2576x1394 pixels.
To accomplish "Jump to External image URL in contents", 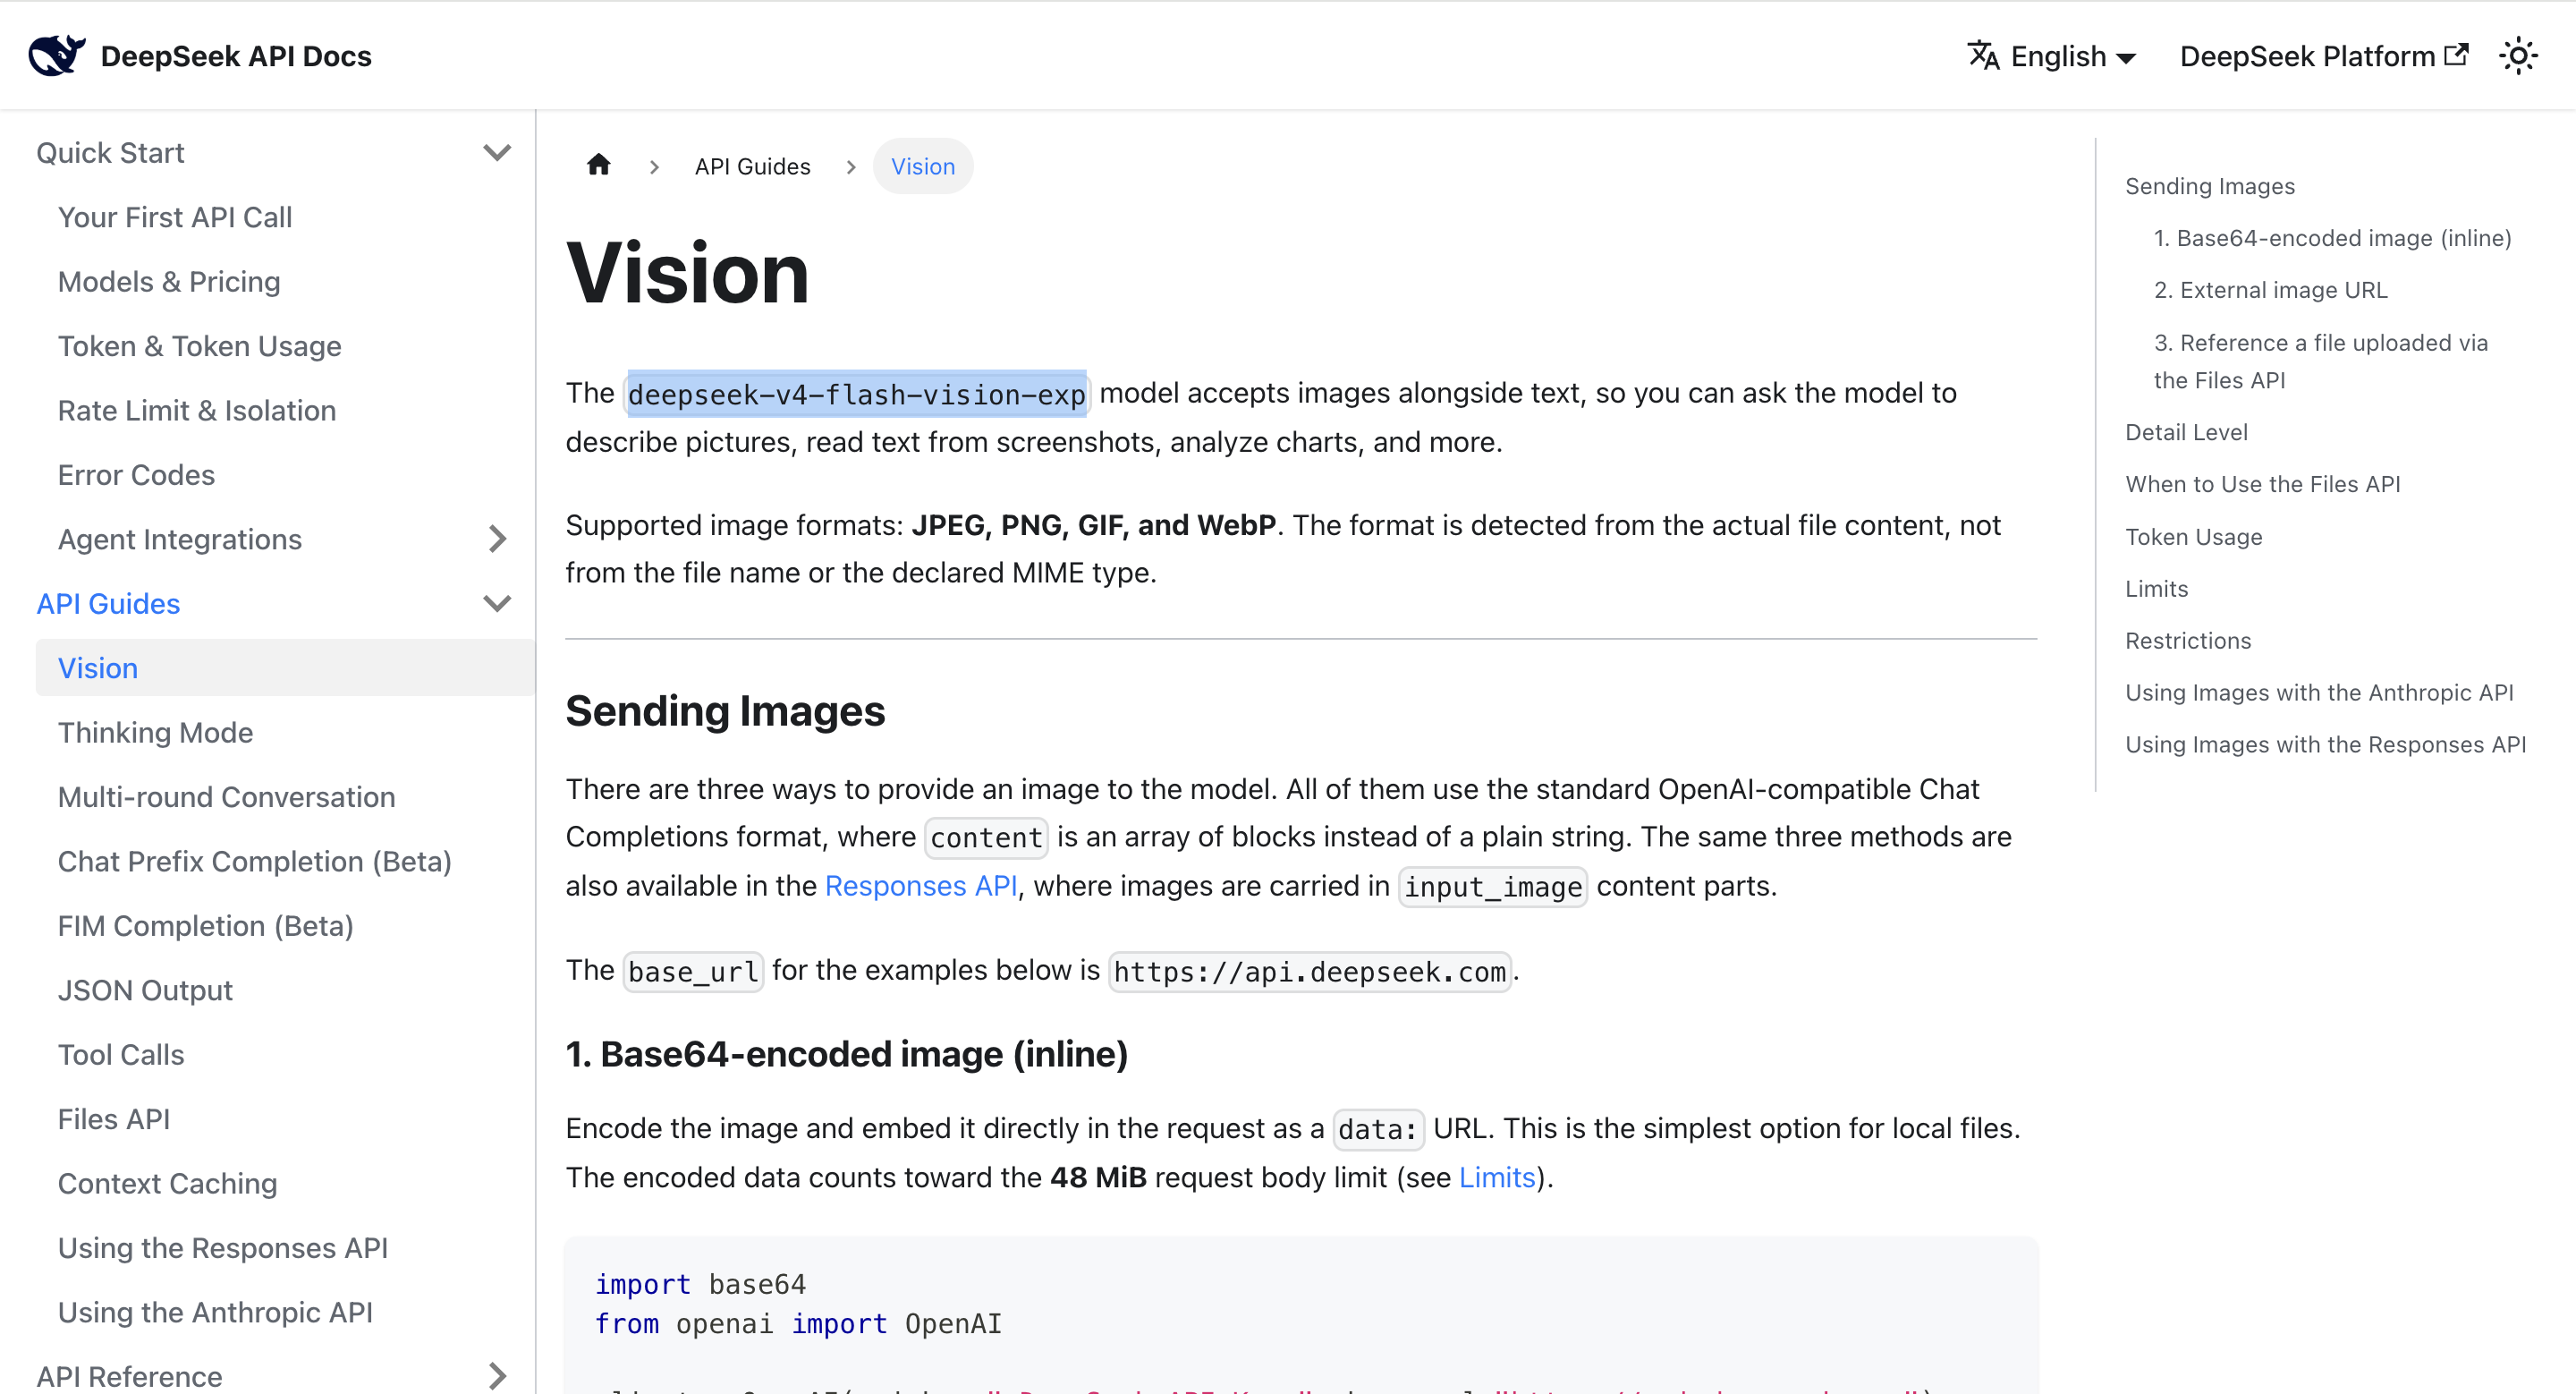I will (2270, 290).
